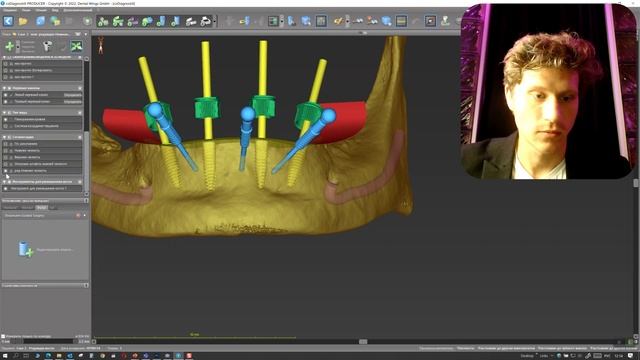This screenshot has width=640, height=360.
Task: Click the distance measurement toolbar icon
Action: (x=358, y=21)
